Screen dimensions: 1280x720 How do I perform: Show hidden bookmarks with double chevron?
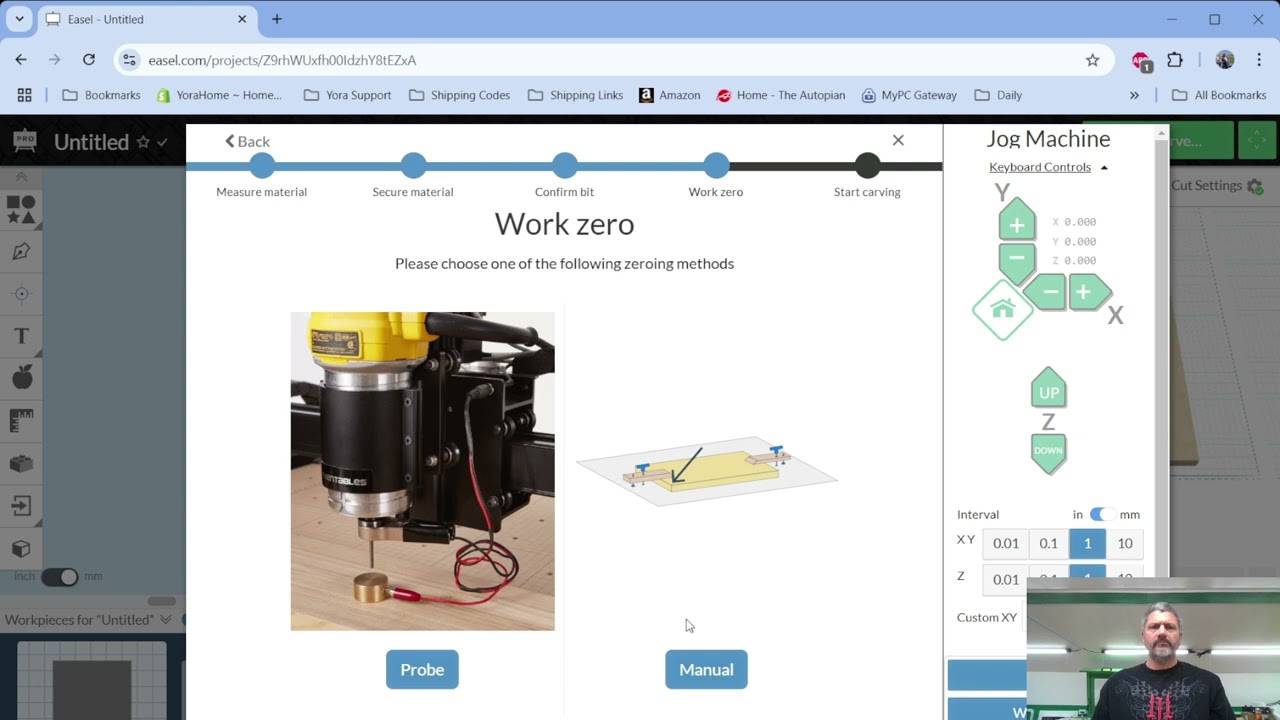pyautogui.click(x=1134, y=95)
